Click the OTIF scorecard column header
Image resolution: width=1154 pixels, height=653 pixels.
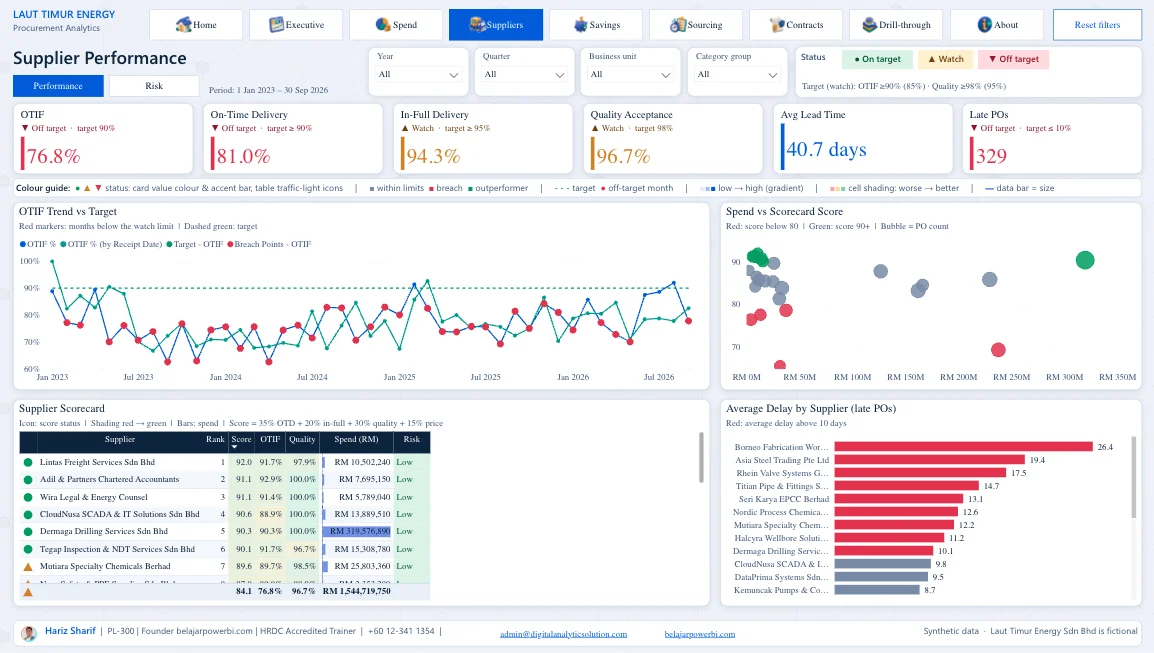[x=270, y=440]
